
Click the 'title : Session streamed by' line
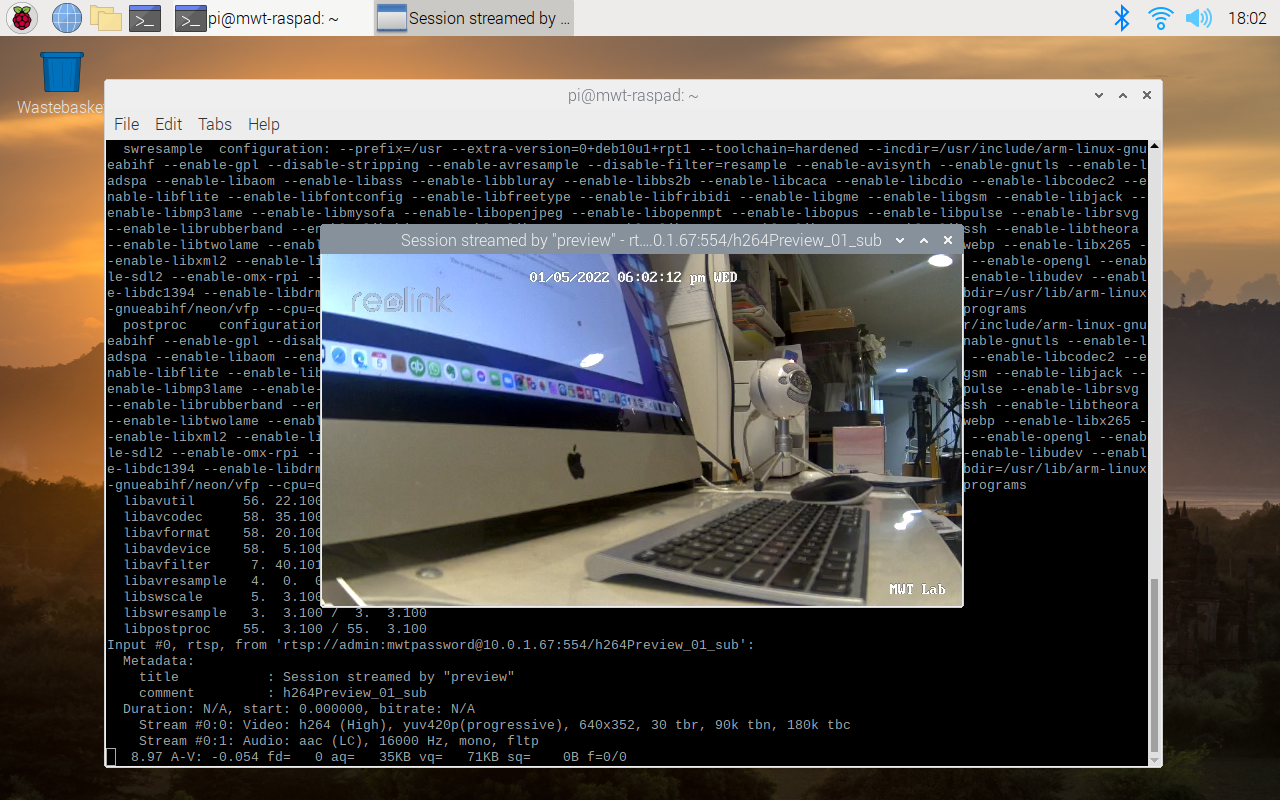(x=327, y=677)
